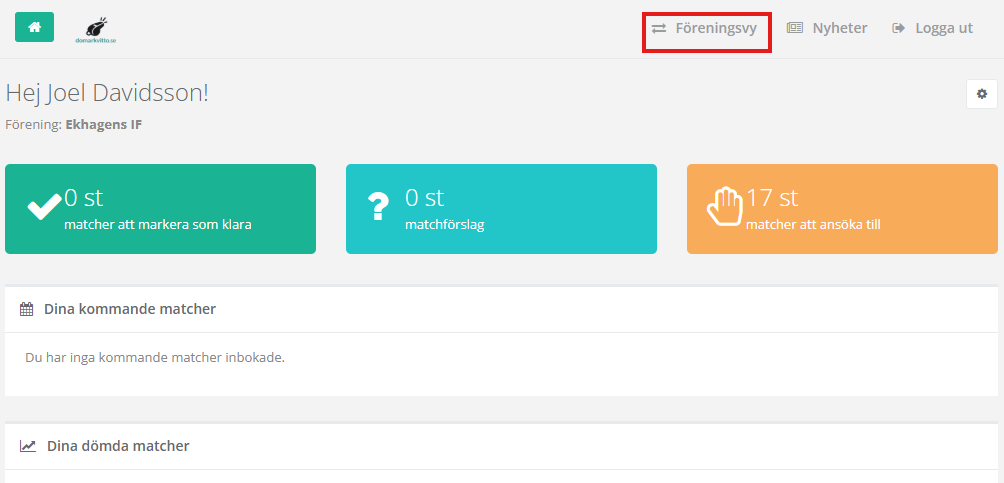Open the Nyheter page
The image size is (1004, 483).
coord(827,28)
